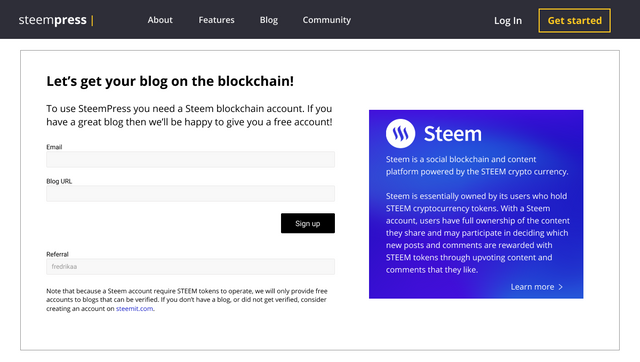The image size is (640, 362).
Task: Click the blog on the blockchain heading
Action: pyautogui.click(x=170, y=81)
